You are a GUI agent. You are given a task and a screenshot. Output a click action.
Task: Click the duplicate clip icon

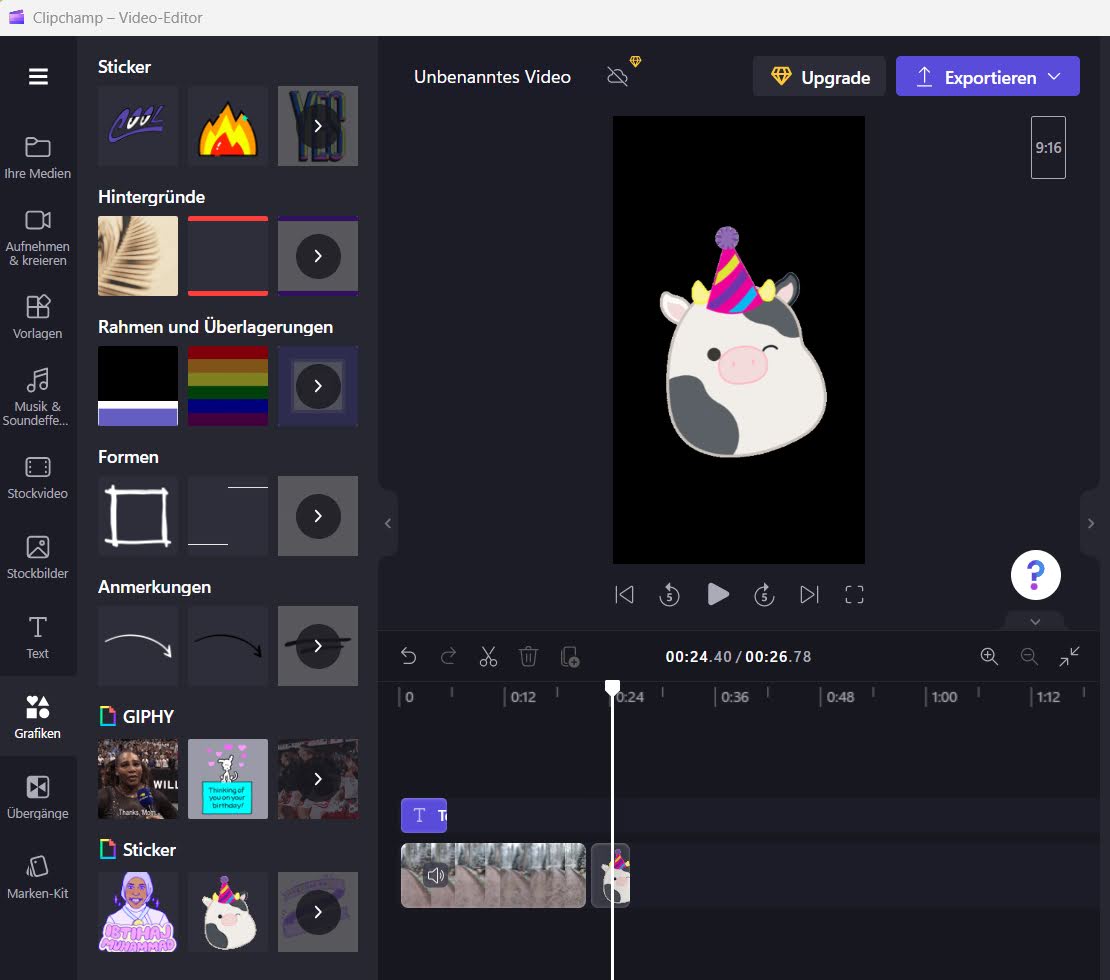[570, 657]
